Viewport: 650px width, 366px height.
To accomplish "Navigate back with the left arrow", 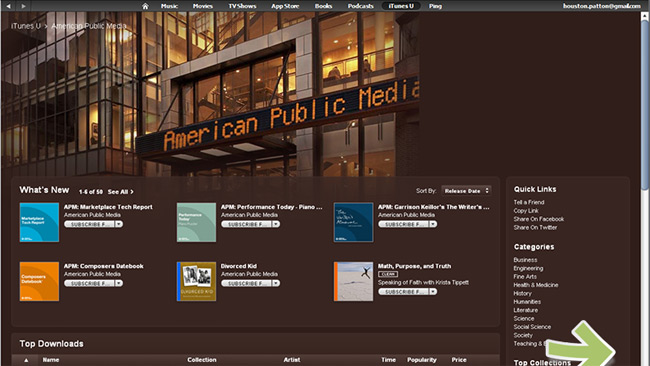I will click(x=8, y=6).
